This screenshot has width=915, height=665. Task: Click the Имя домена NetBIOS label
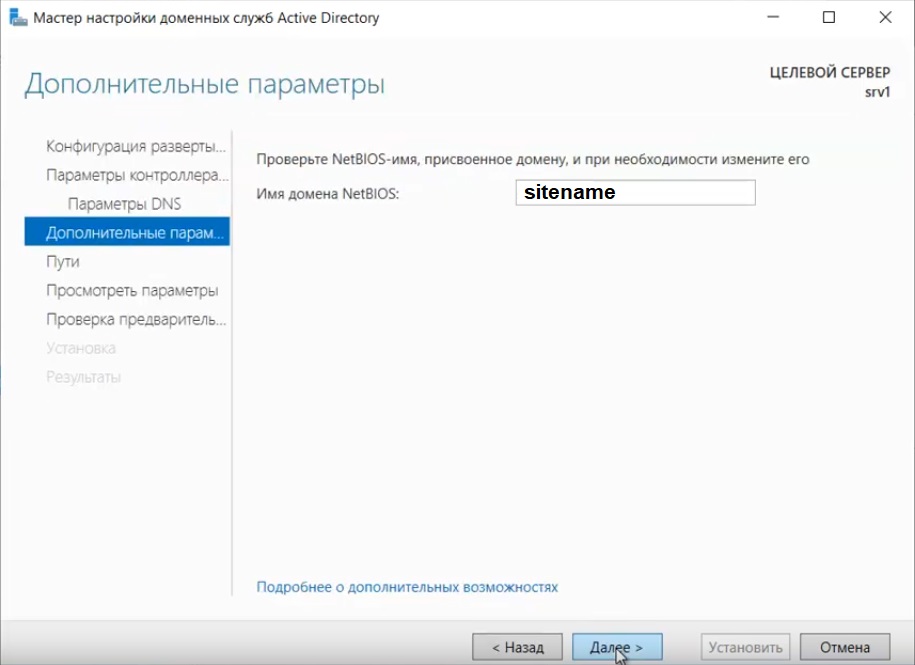(x=327, y=194)
